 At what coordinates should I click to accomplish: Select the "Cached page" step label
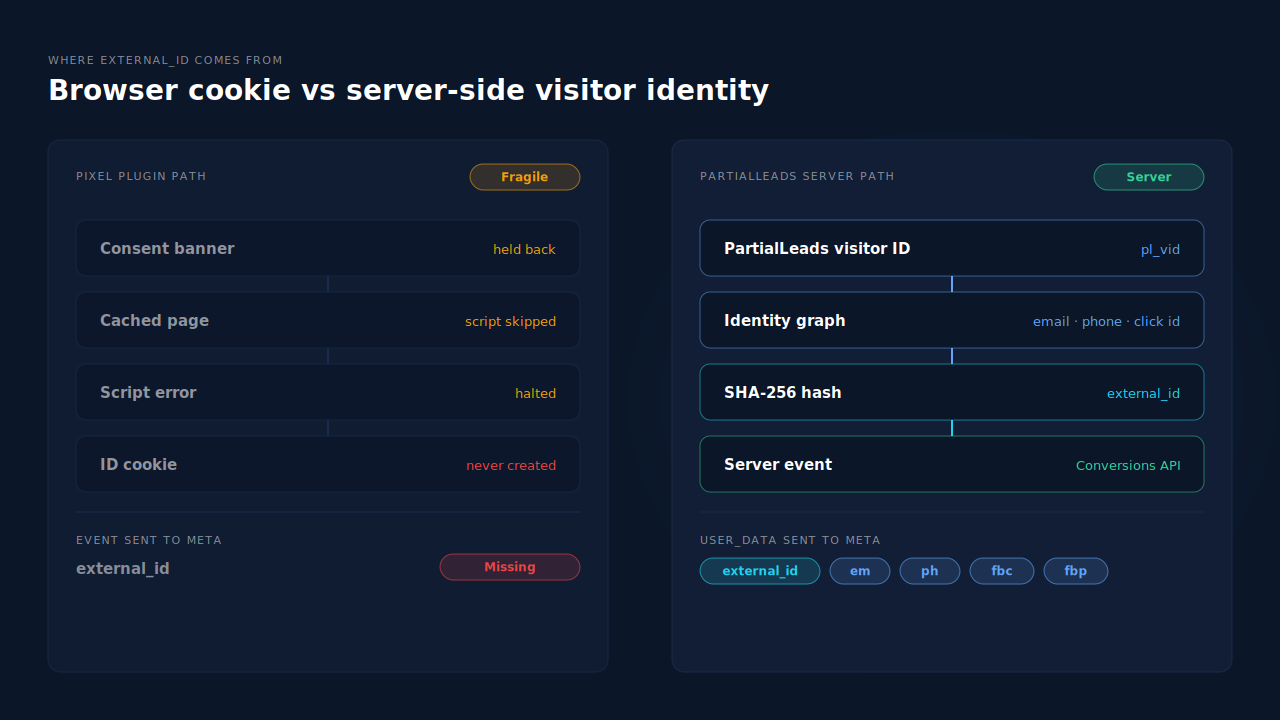click(x=154, y=321)
